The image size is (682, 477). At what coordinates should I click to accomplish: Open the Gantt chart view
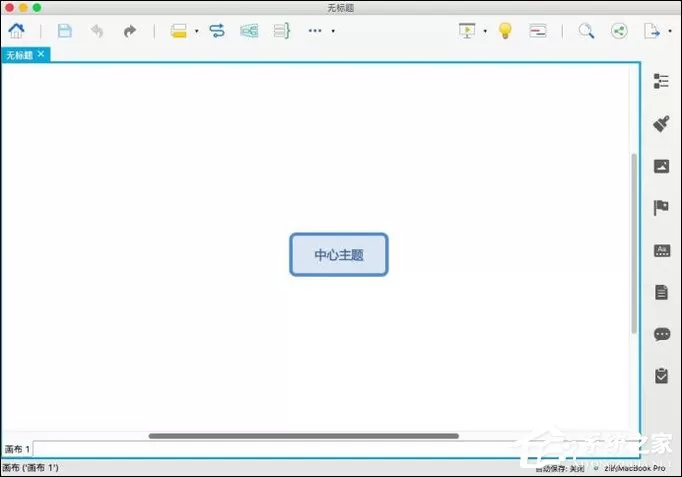click(538, 31)
